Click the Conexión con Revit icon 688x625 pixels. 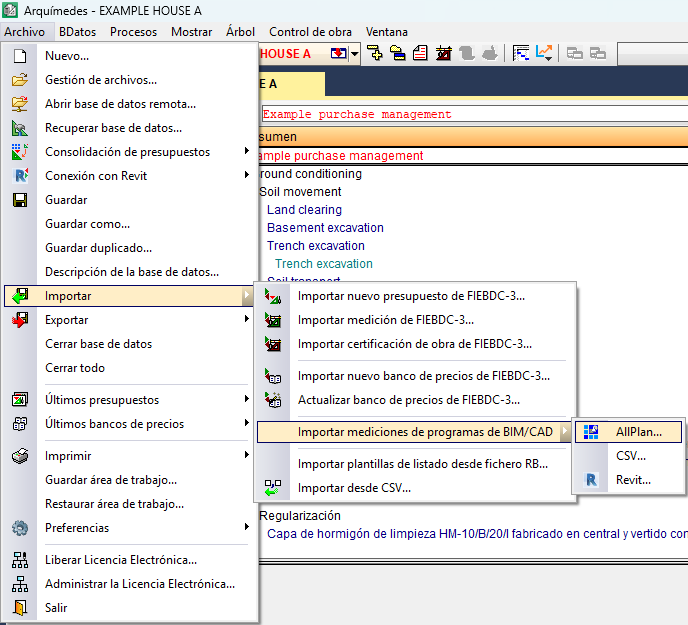coord(19,176)
